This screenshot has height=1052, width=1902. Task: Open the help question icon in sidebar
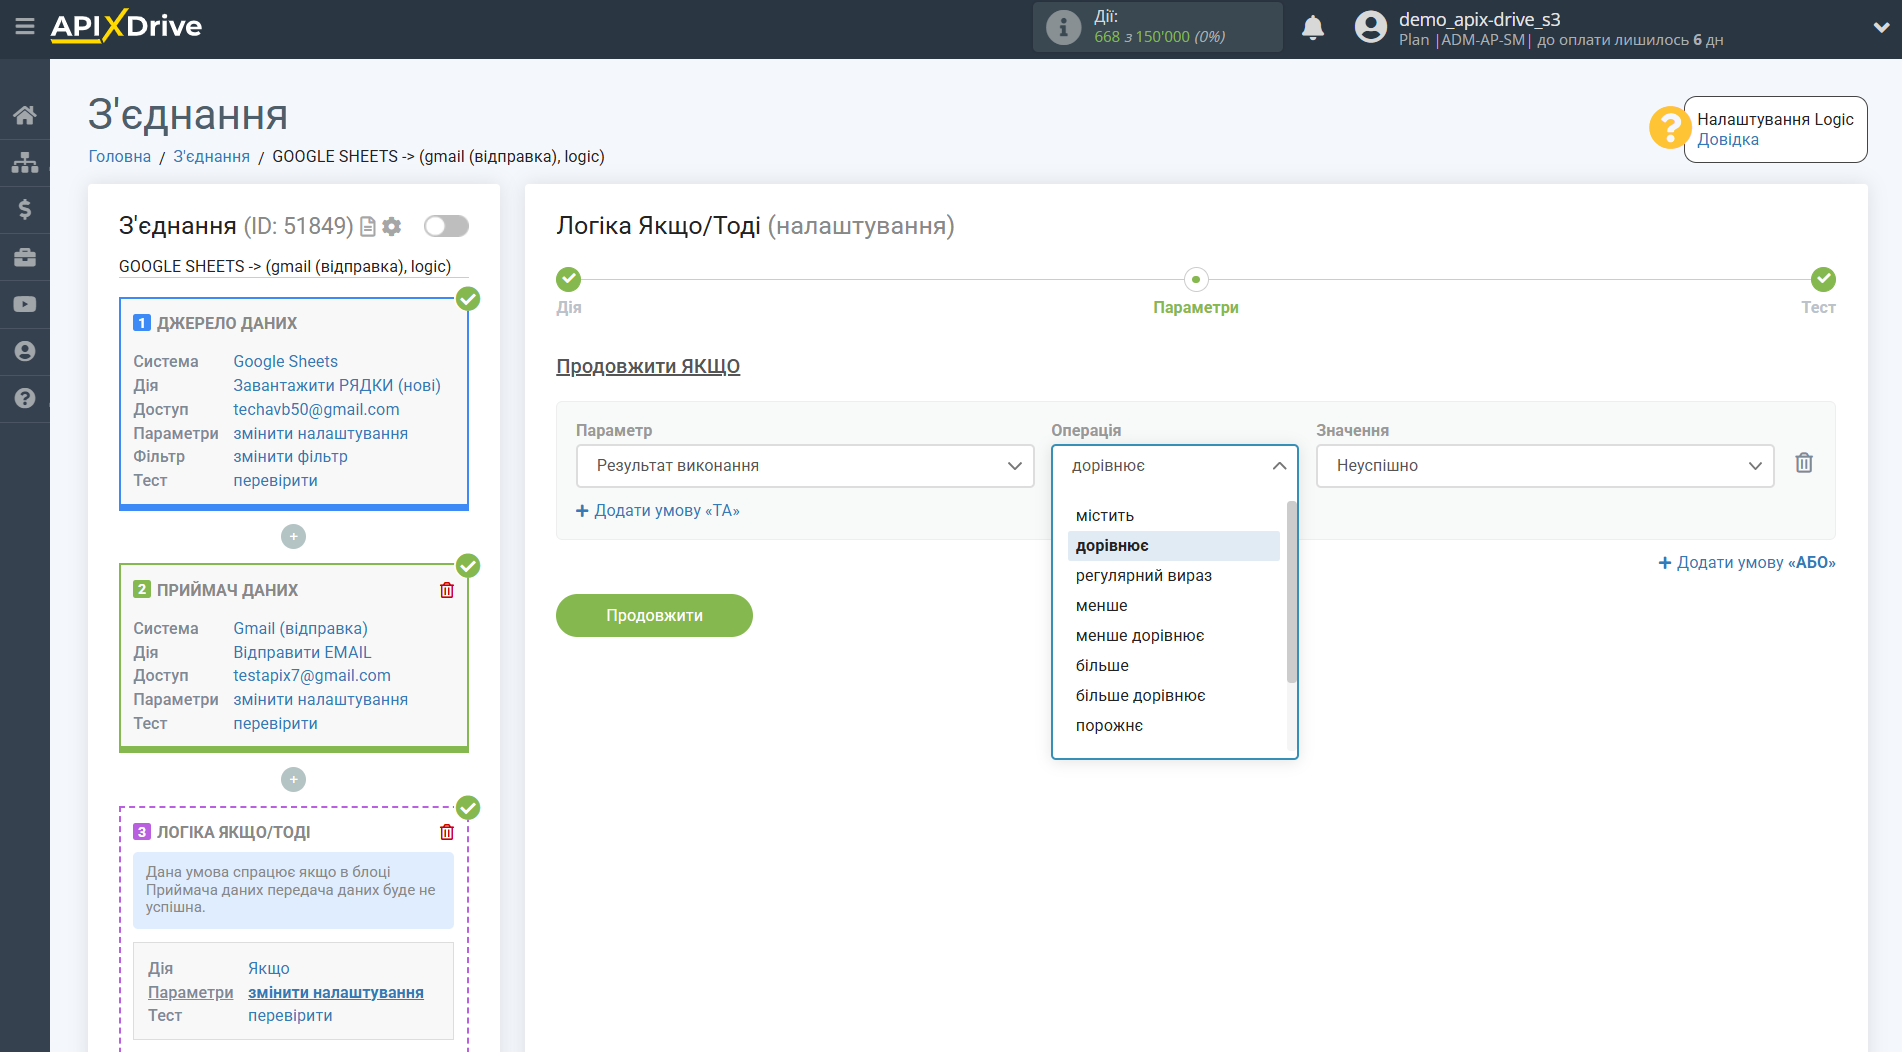(25, 398)
